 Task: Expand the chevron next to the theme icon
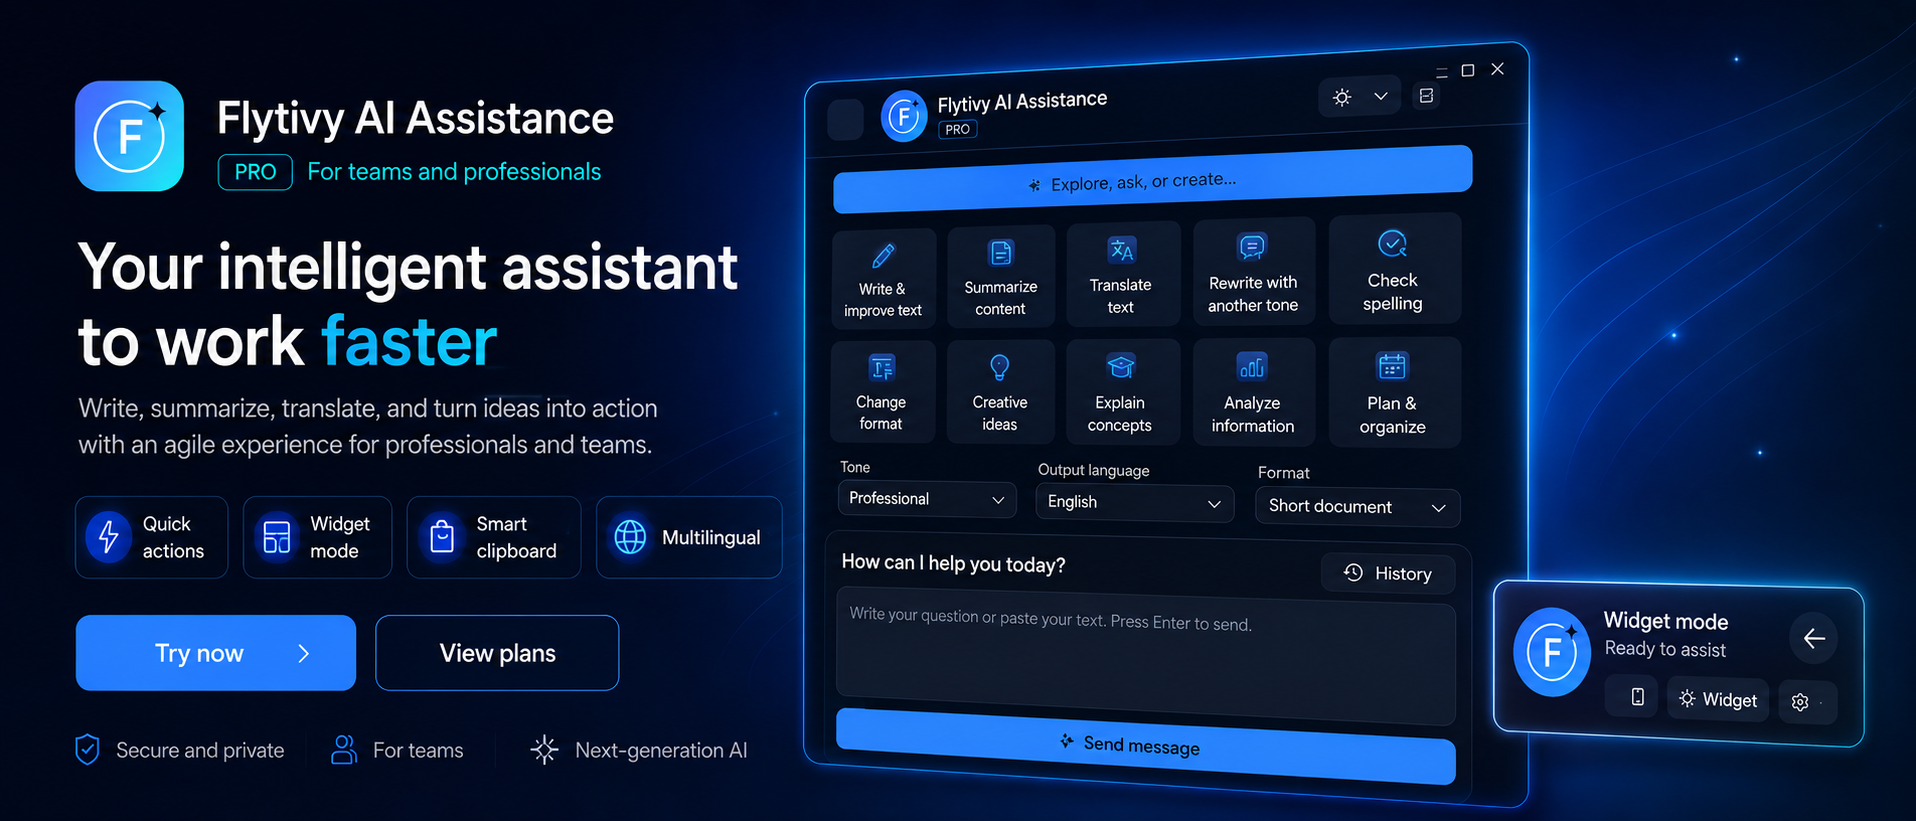point(1381,96)
